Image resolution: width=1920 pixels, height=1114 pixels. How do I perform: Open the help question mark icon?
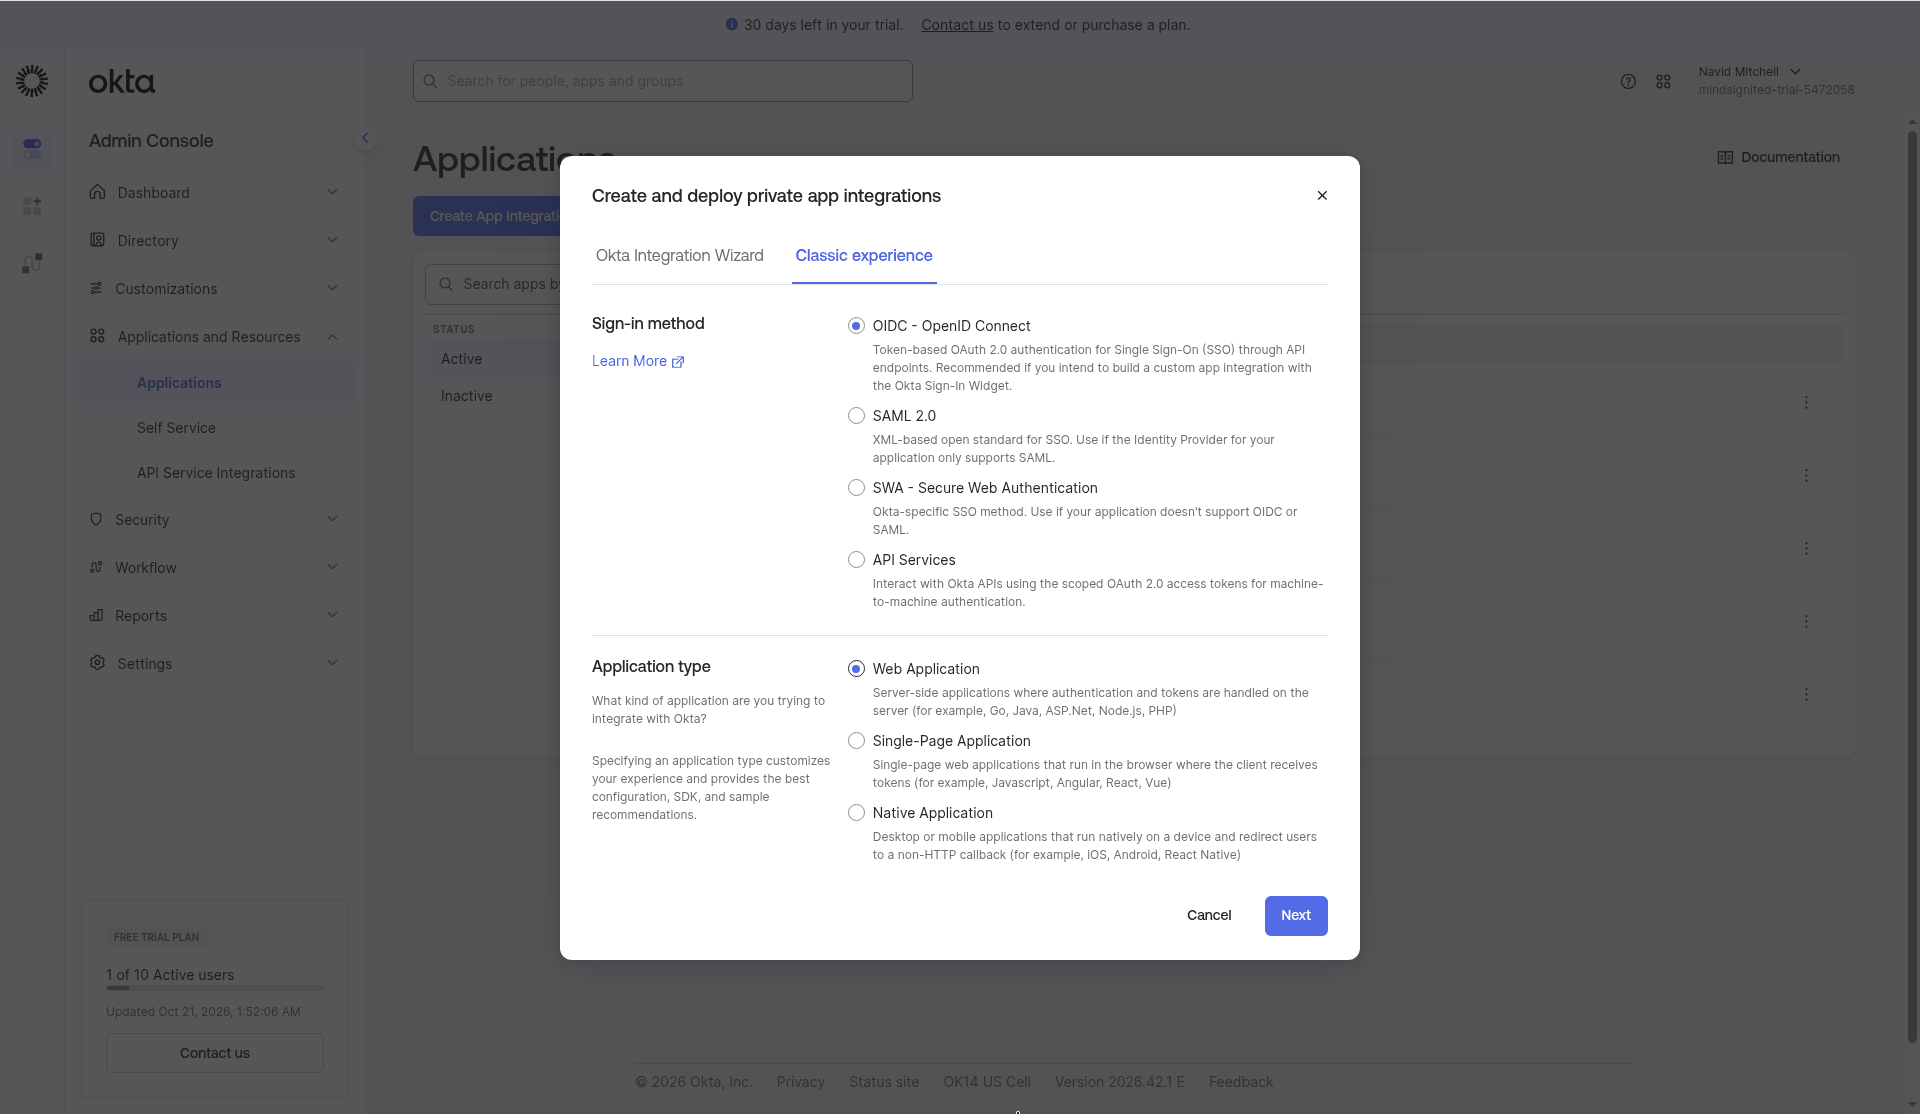[x=1628, y=82]
